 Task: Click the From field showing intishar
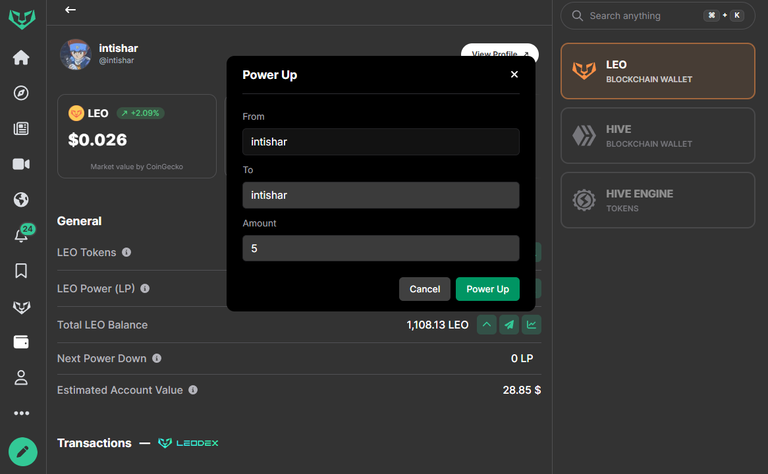point(381,142)
